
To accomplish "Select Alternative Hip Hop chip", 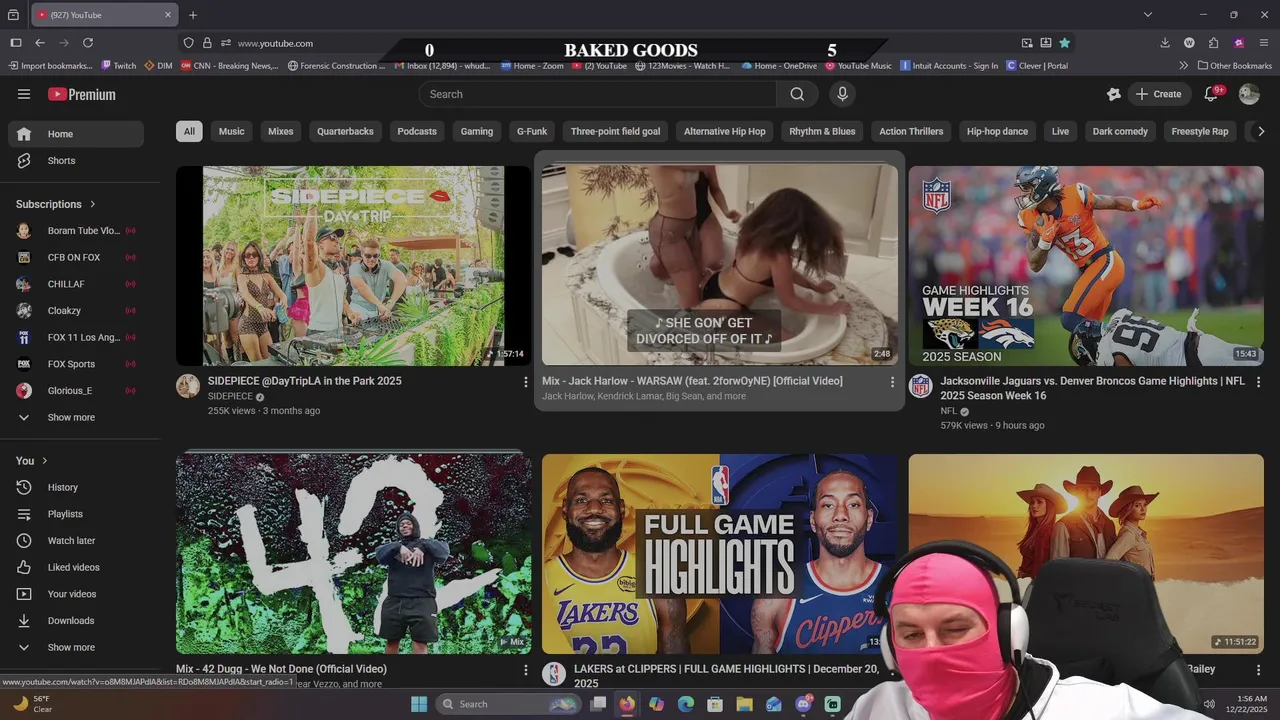I will 725,131.
